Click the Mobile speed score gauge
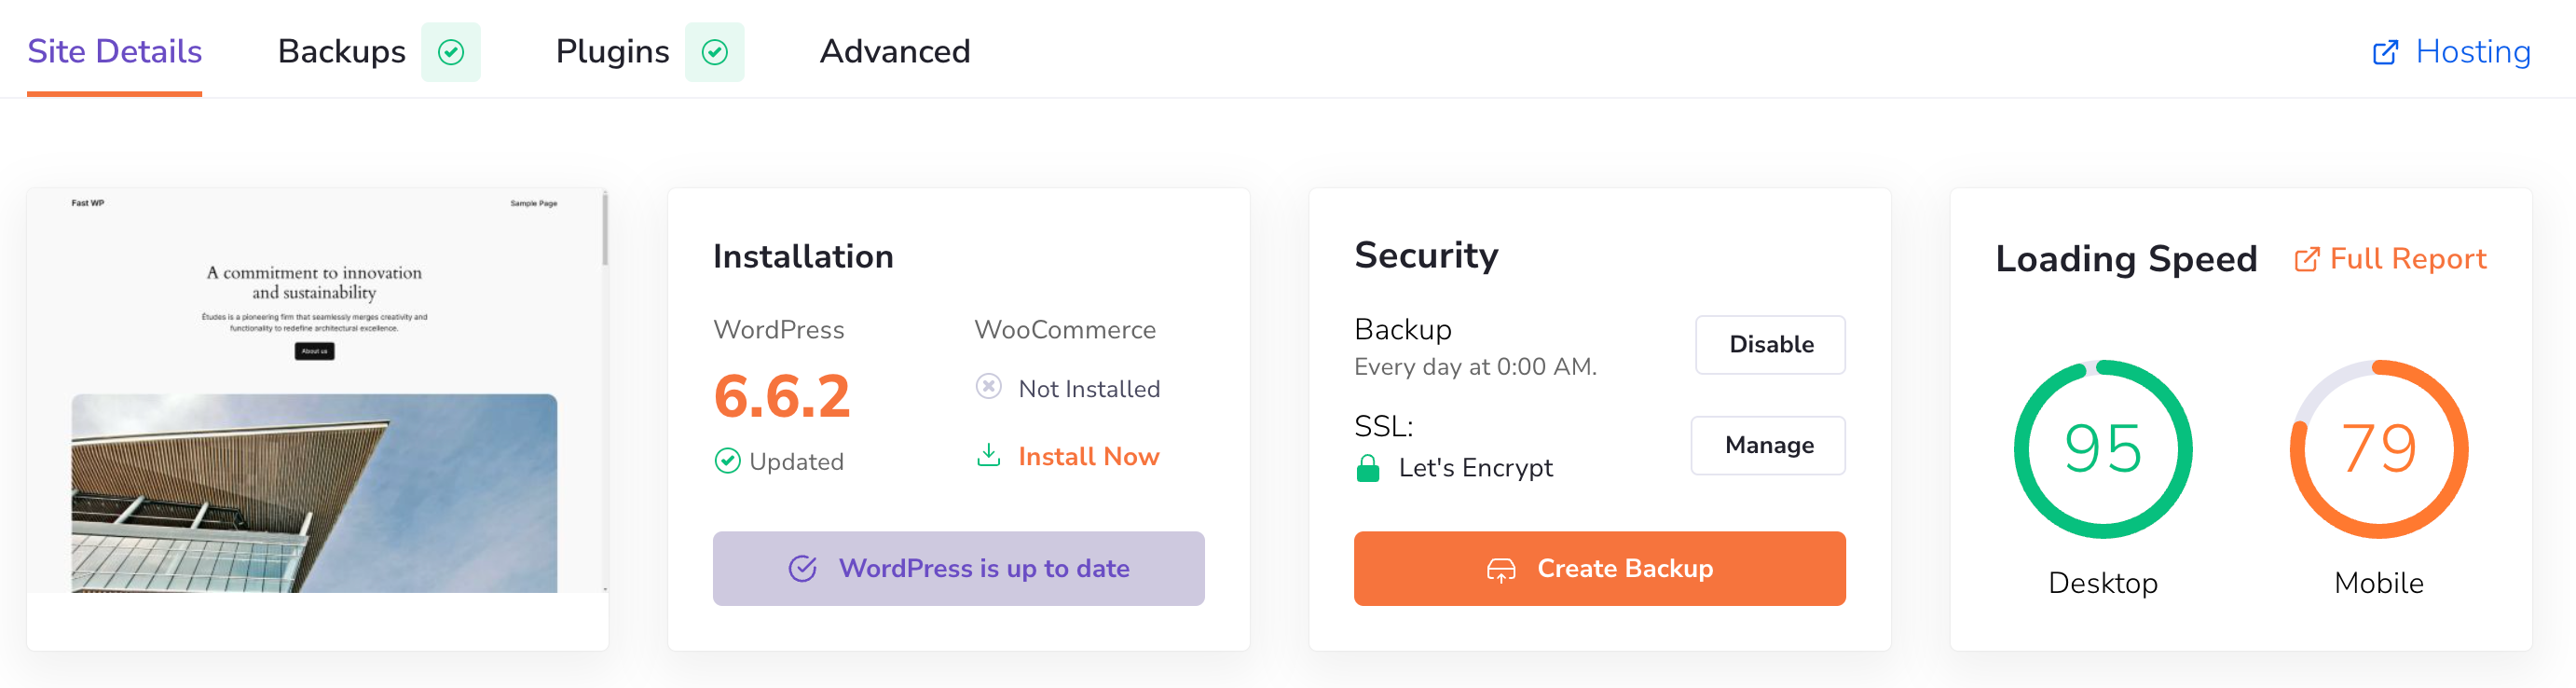 click(2378, 449)
